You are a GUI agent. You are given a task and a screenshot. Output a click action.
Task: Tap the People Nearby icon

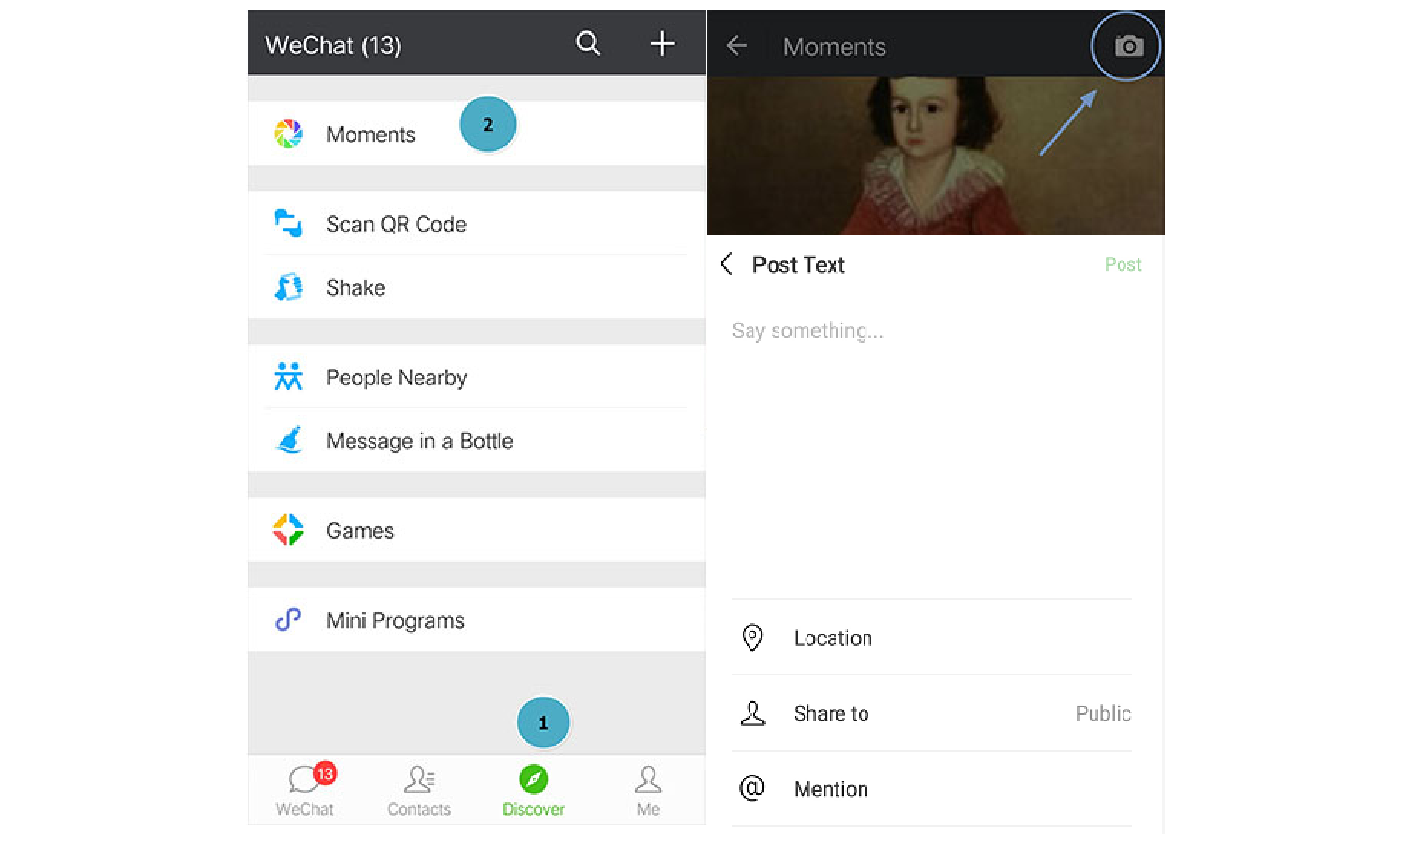[288, 377]
